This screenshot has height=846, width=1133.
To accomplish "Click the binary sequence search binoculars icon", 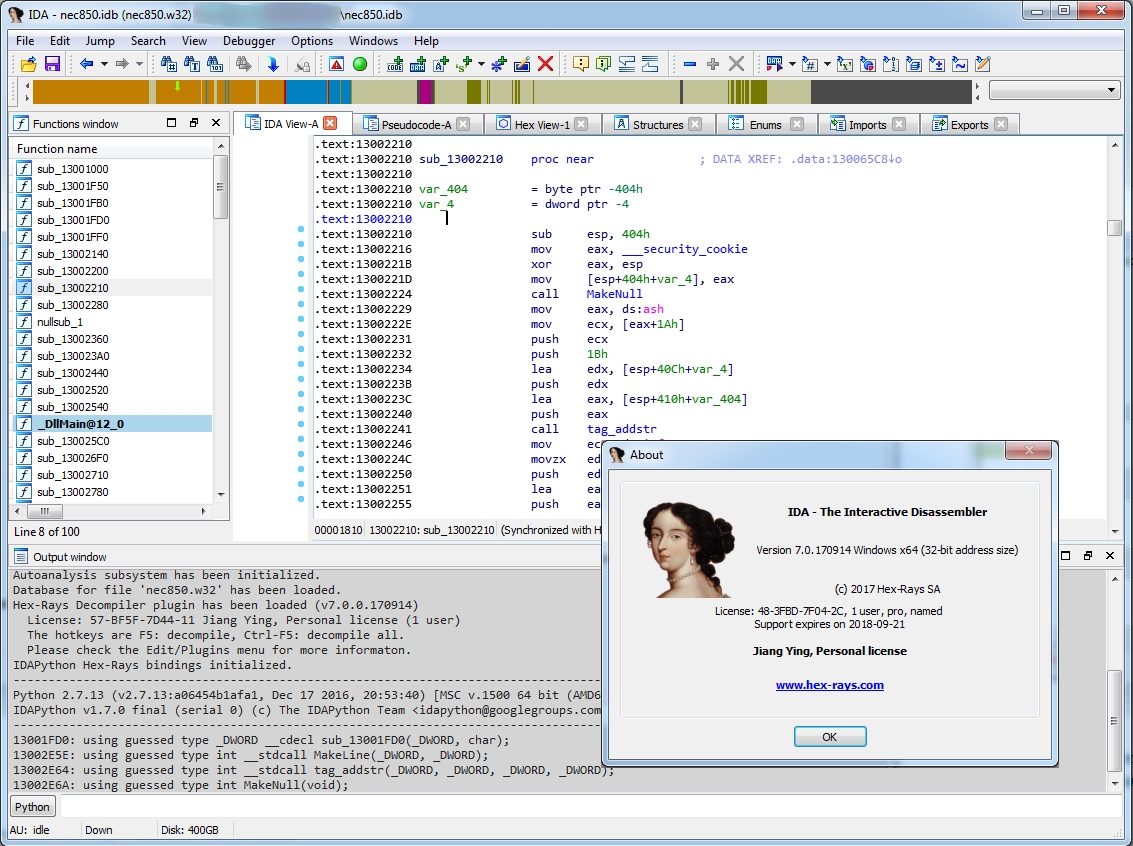I will pyautogui.click(x=215, y=64).
